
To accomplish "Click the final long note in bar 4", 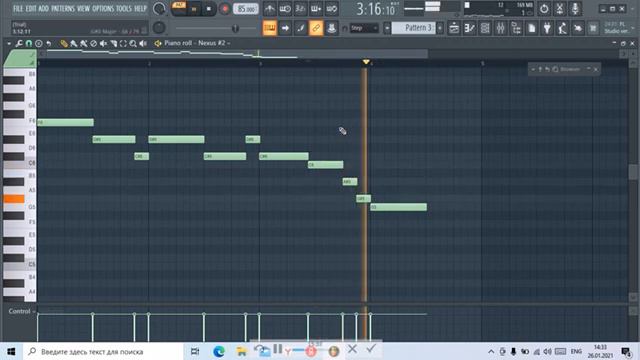I will click(398, 207).
